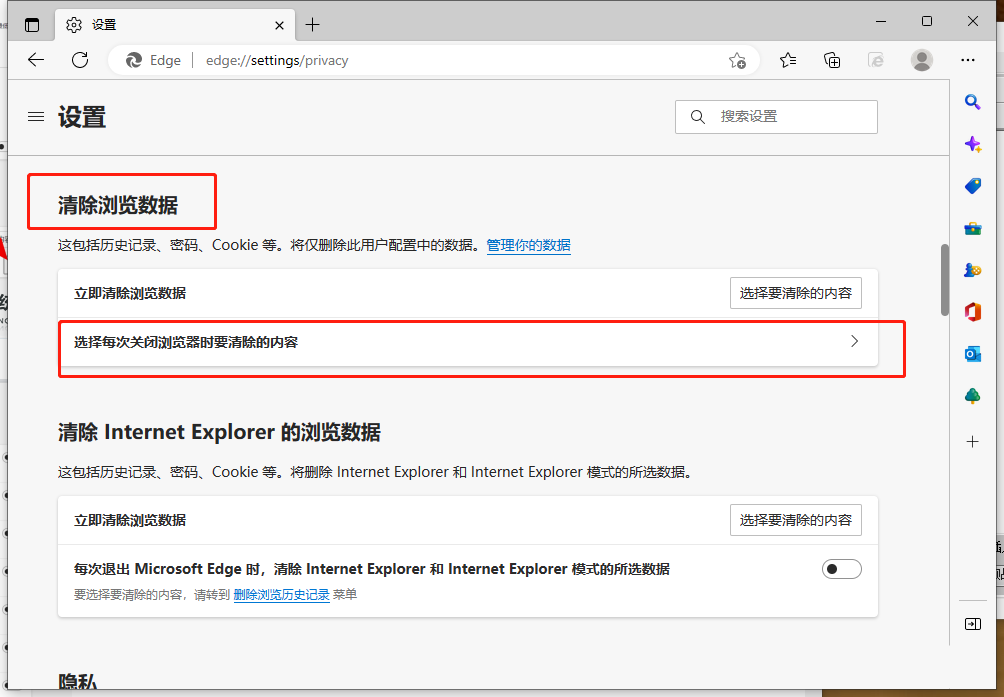The image size is (1004, 697).
Task: Open the user profile avatar
Action: (x=921, y=60)
